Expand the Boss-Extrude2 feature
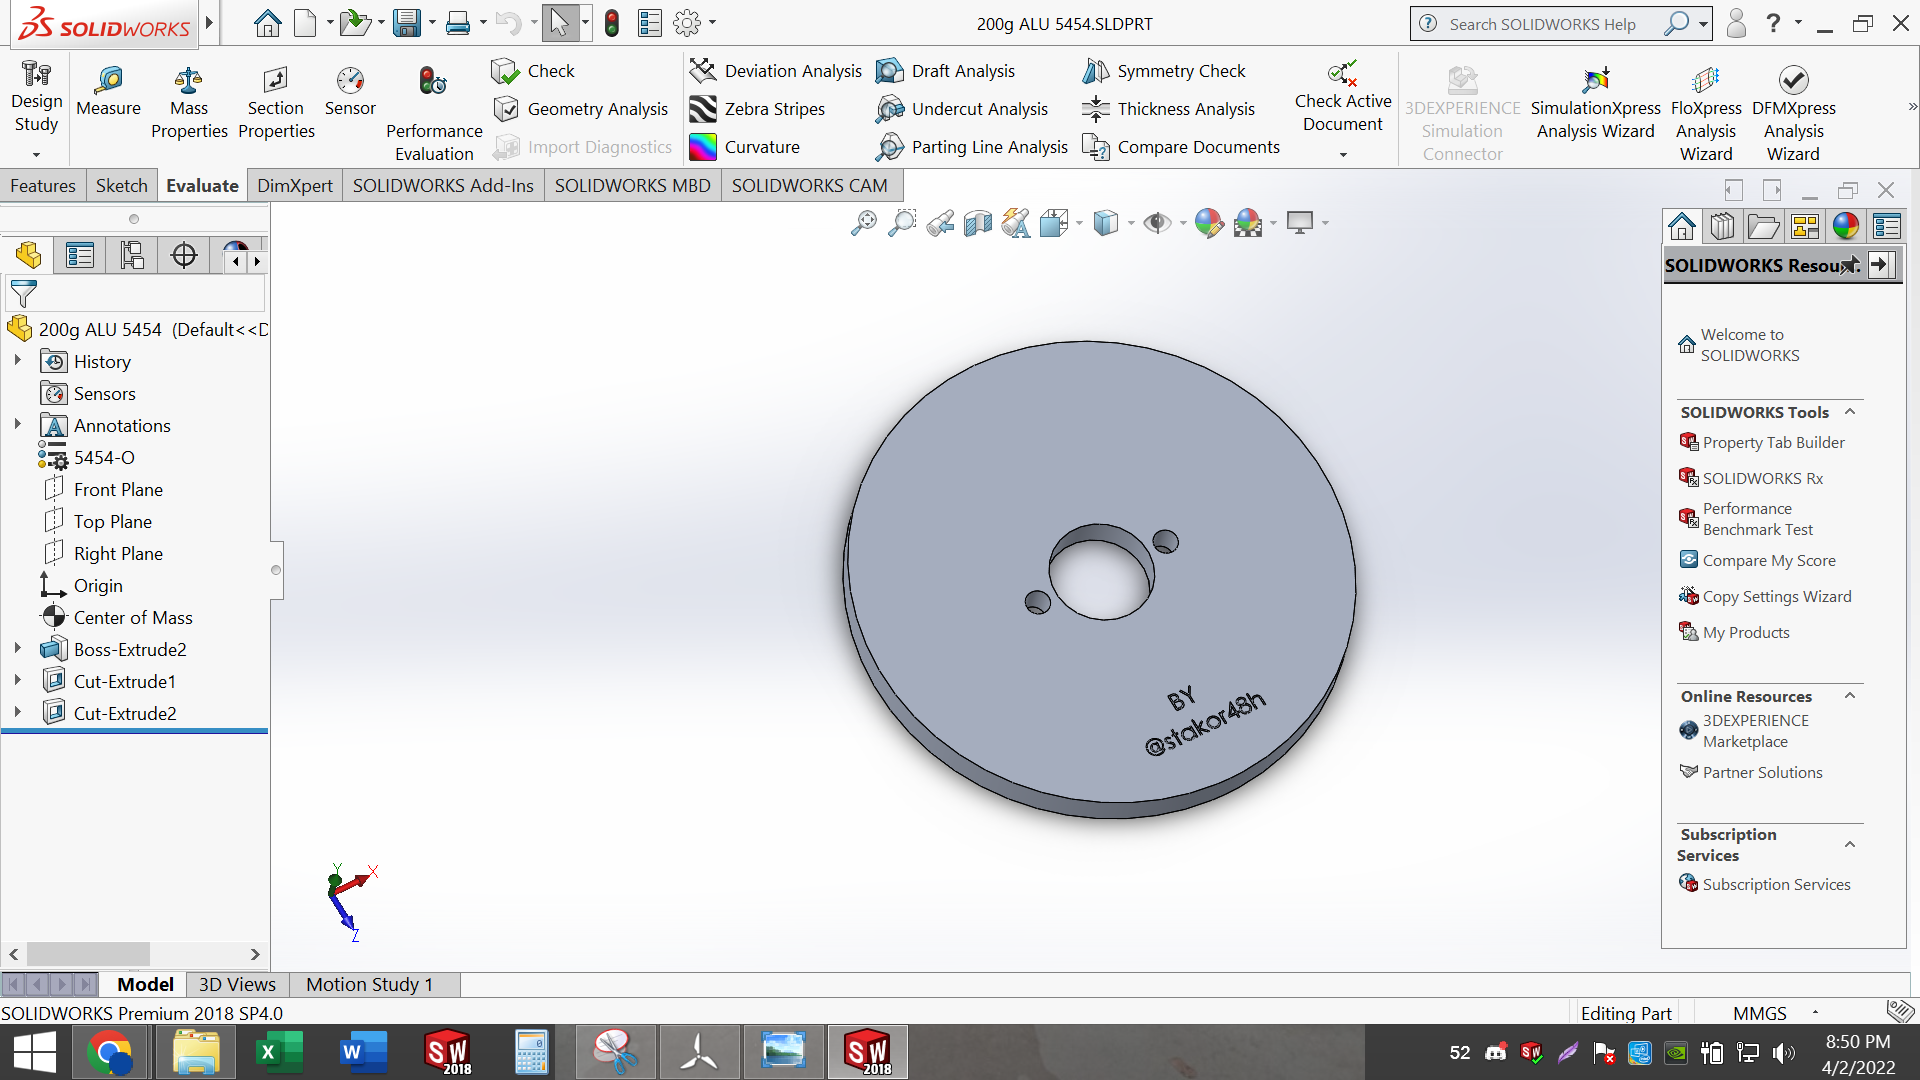The width and height of the screenshot is (1920, 1080). pyautogui.click(x=17, y=648)
